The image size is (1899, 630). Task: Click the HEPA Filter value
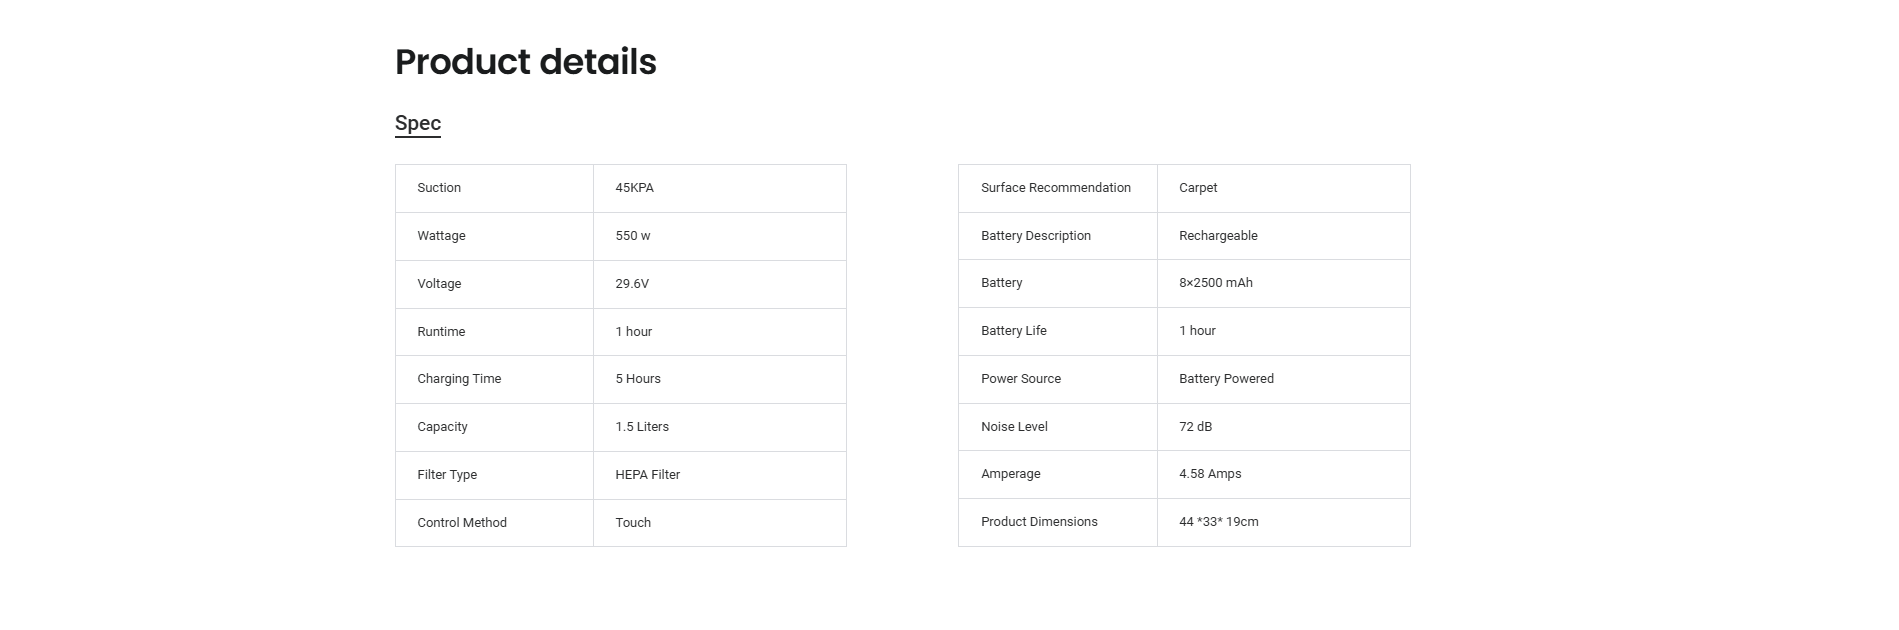[x=647, y=475]
